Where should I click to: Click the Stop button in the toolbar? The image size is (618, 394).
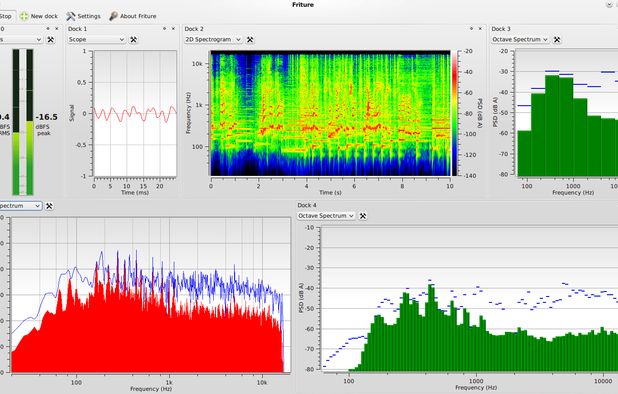coord(6,16)
